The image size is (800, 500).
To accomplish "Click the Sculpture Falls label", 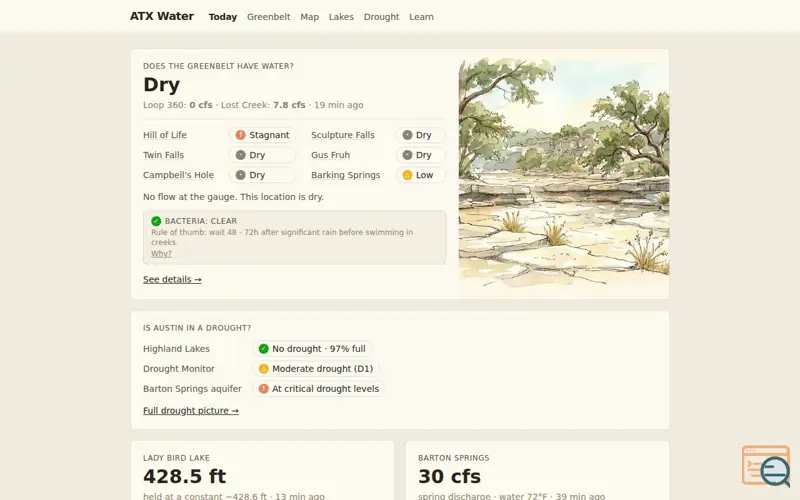I will [x=343, y=135].
